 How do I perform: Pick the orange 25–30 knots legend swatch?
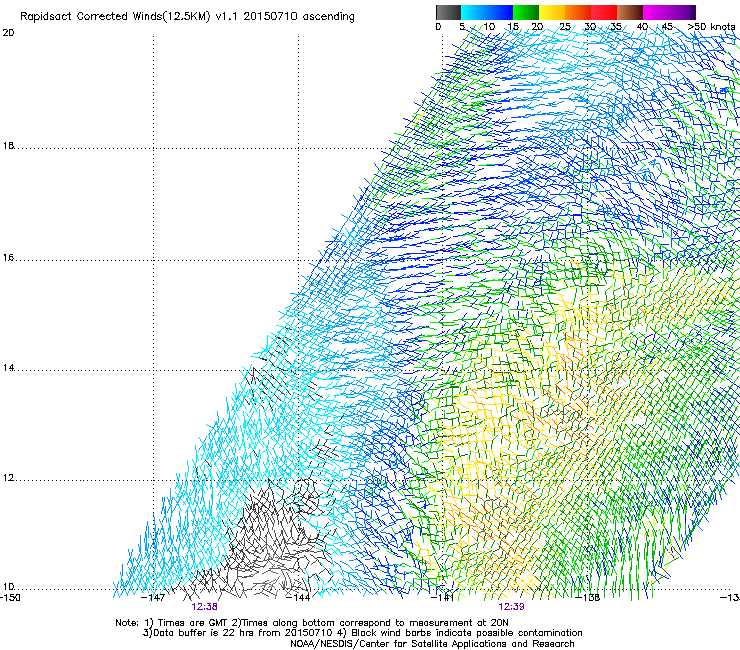click(x=578, y=12)
